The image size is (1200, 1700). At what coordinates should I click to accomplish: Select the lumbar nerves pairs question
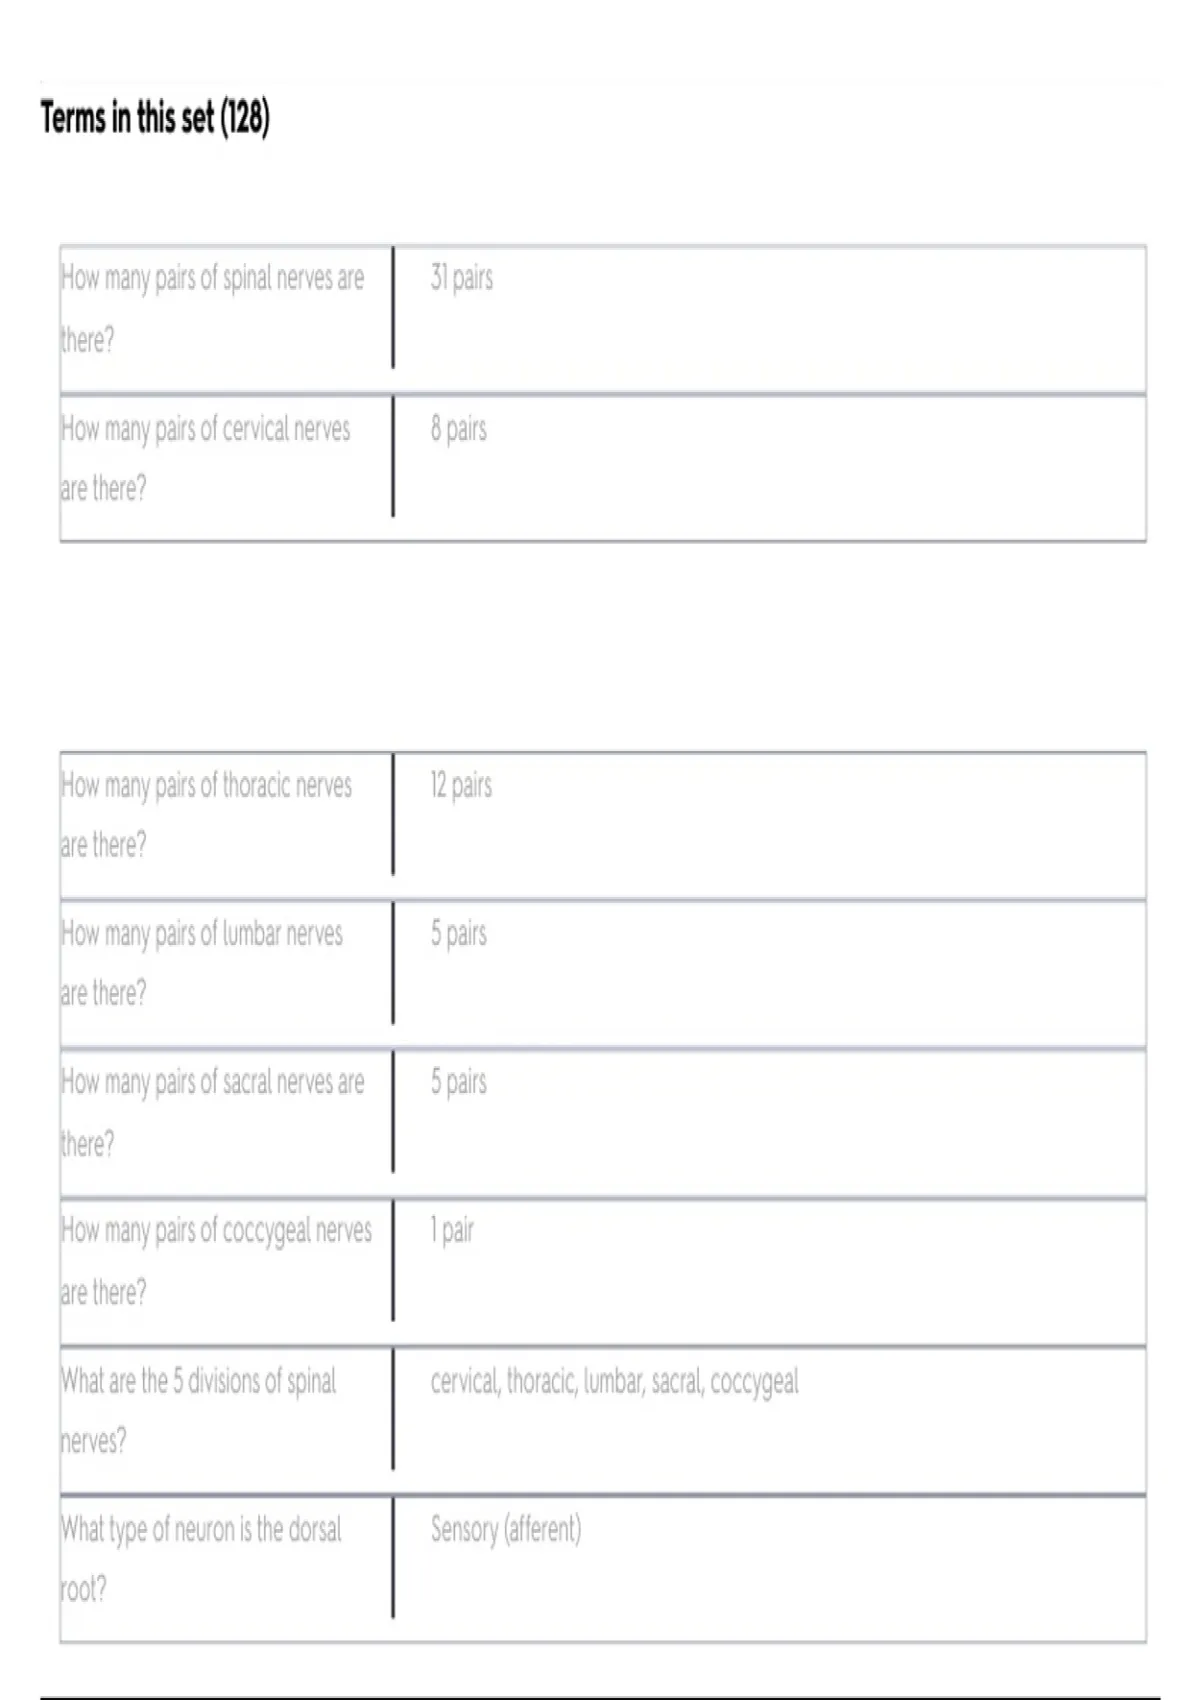[201, 962]
